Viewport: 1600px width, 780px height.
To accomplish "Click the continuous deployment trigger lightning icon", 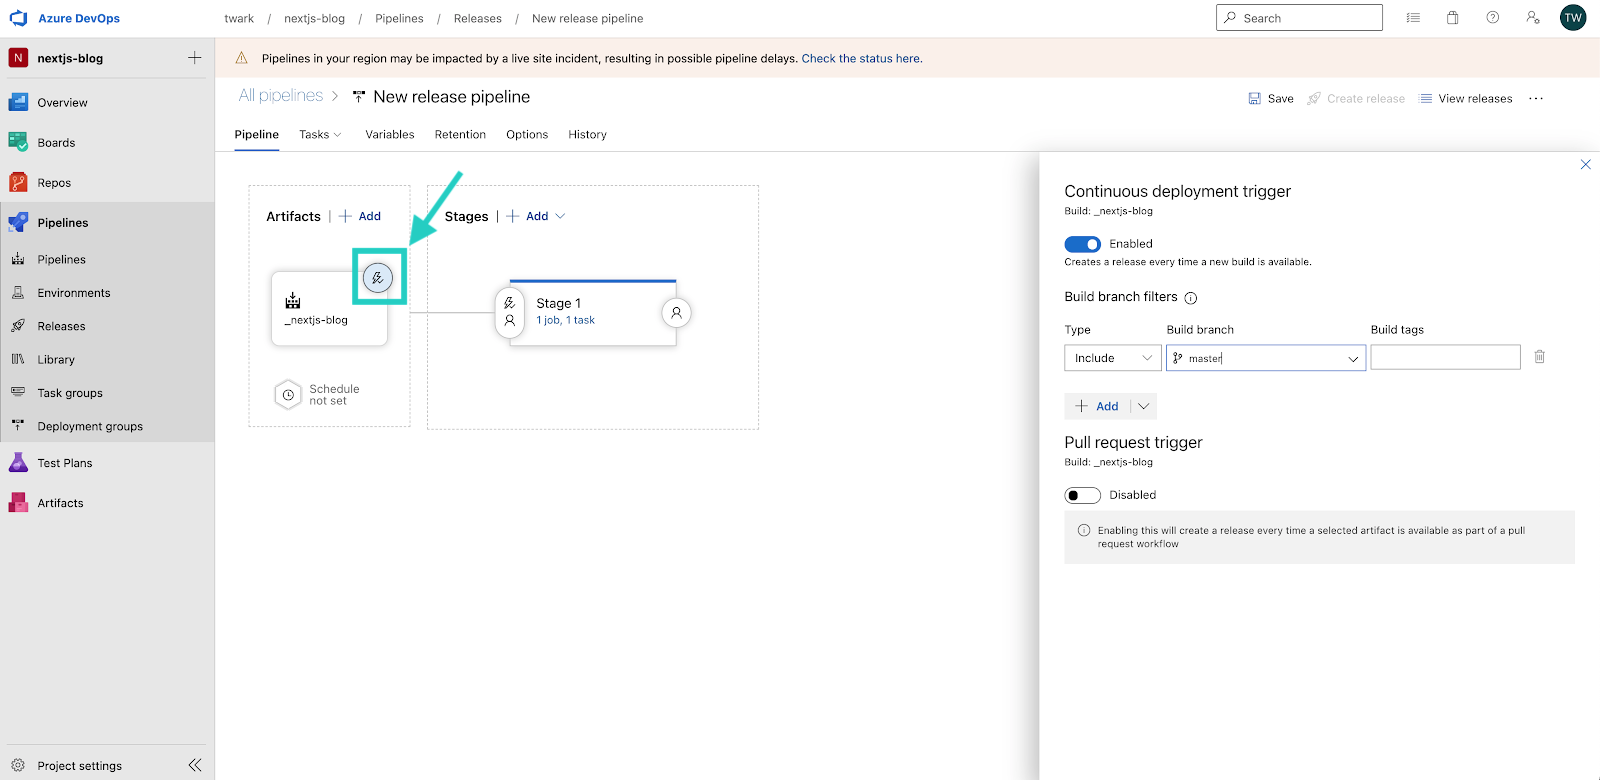I will (x=378, y=278).
